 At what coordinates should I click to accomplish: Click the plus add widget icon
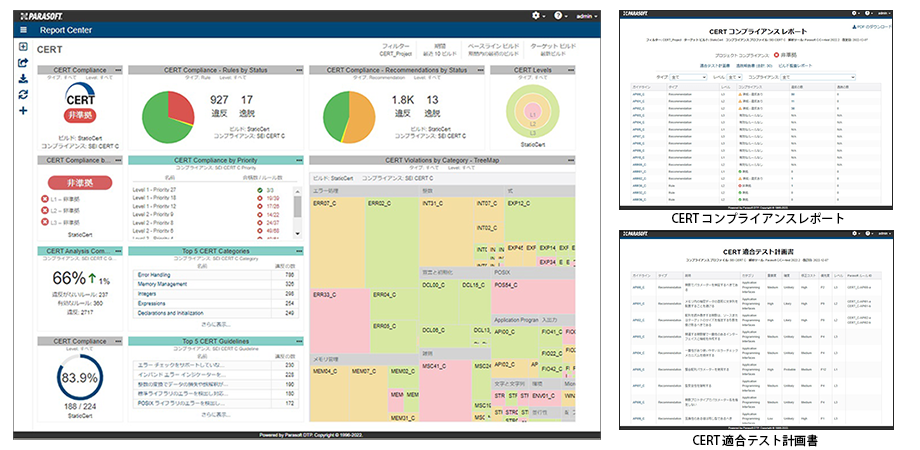point(23,110)
